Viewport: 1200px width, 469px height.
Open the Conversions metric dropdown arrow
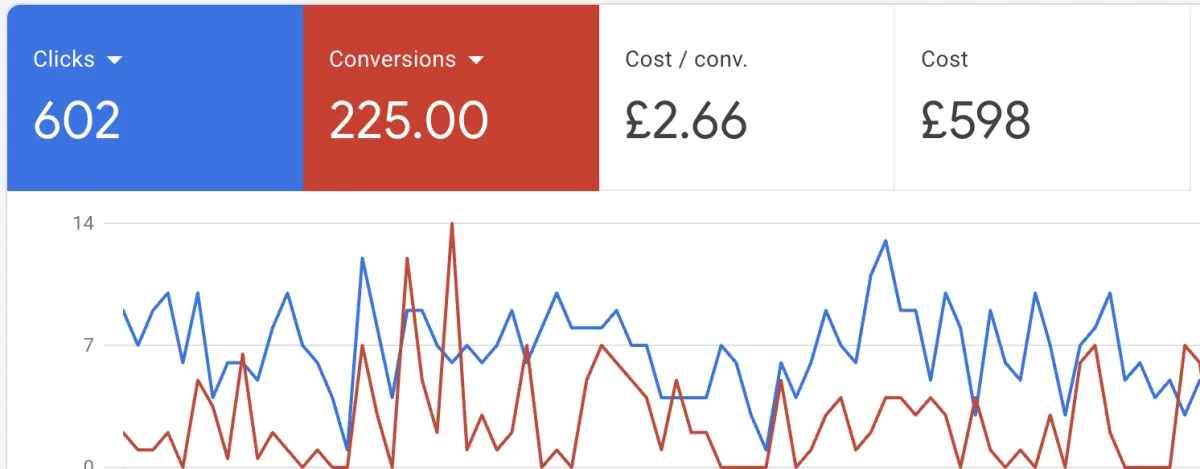[475, 60]
